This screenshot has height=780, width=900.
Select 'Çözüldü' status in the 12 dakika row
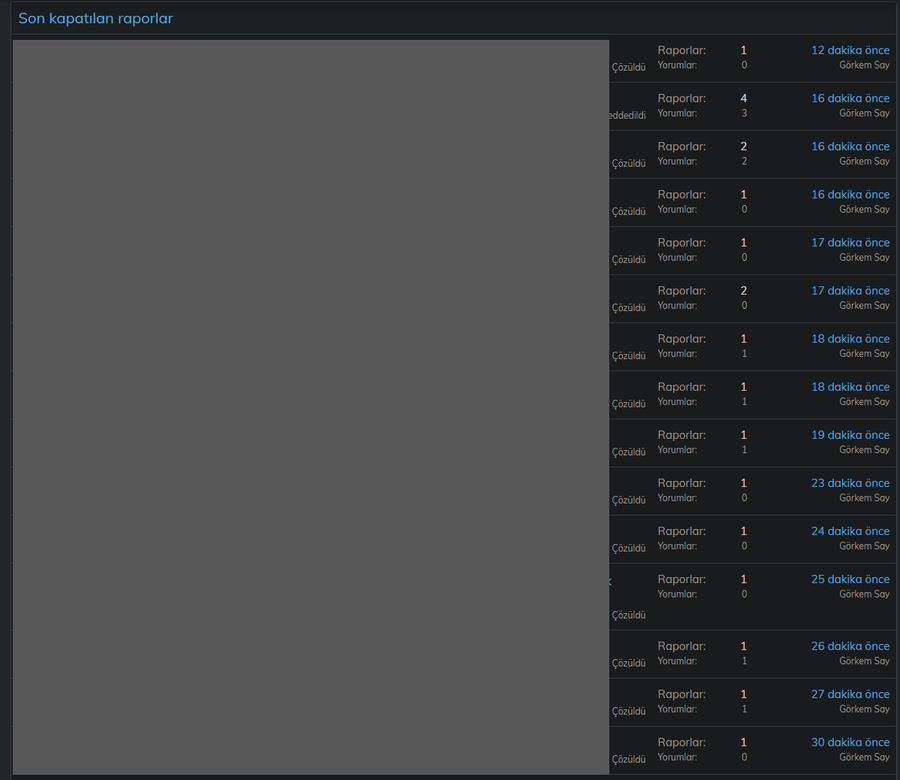click(x=629, y=67)
